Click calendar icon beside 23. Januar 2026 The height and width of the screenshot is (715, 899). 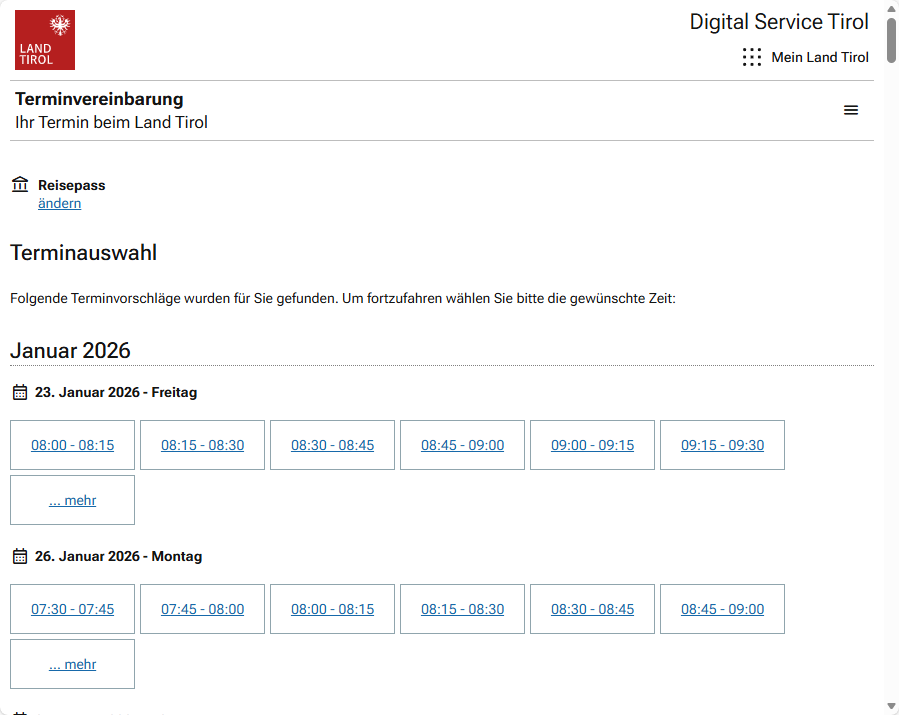point(20,392)
